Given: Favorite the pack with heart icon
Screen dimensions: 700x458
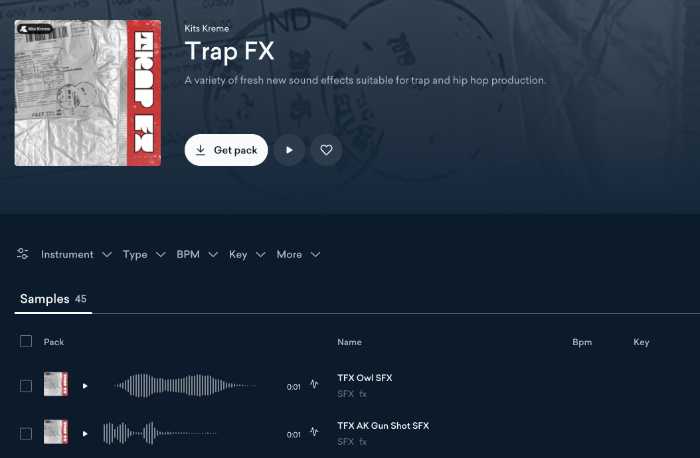Looking at the screenshot, I should coord(326,150).
